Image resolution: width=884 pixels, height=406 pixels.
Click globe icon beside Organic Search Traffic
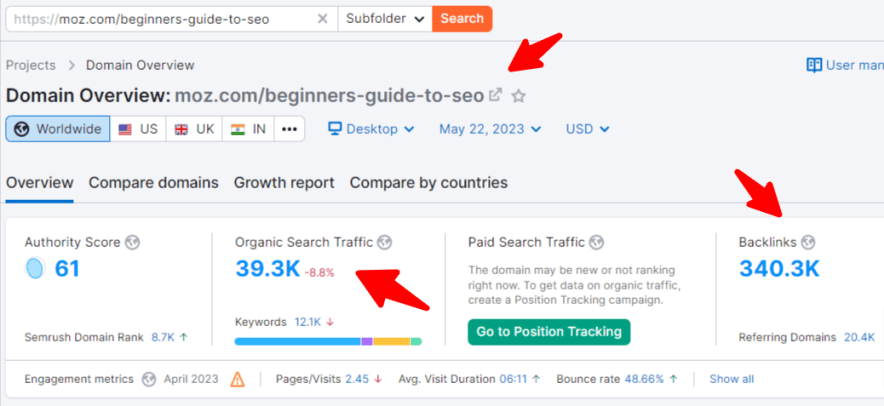click(384, 242)
